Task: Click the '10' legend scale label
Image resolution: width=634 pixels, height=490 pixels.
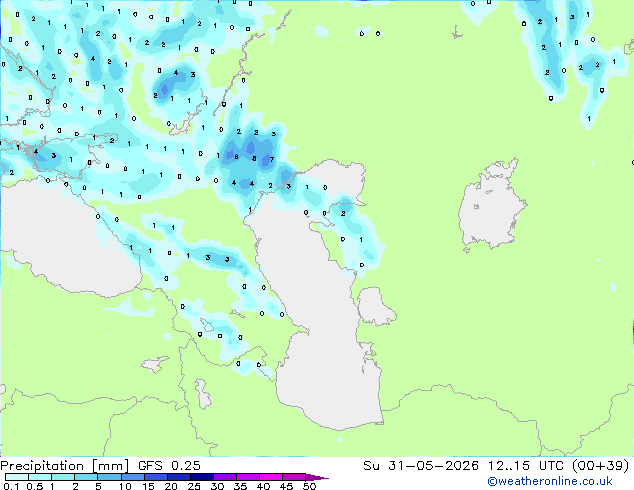Action: tap(125, 486)
